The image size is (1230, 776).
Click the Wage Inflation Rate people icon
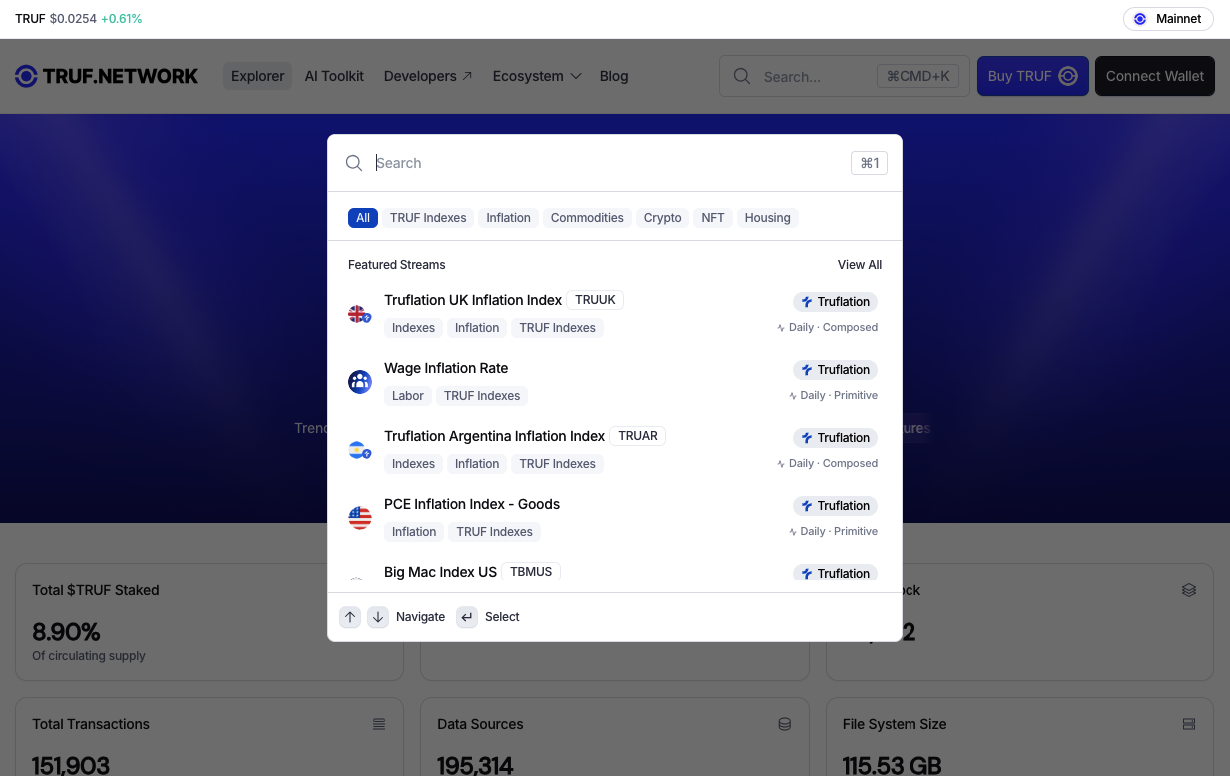[x=359, y=382]
